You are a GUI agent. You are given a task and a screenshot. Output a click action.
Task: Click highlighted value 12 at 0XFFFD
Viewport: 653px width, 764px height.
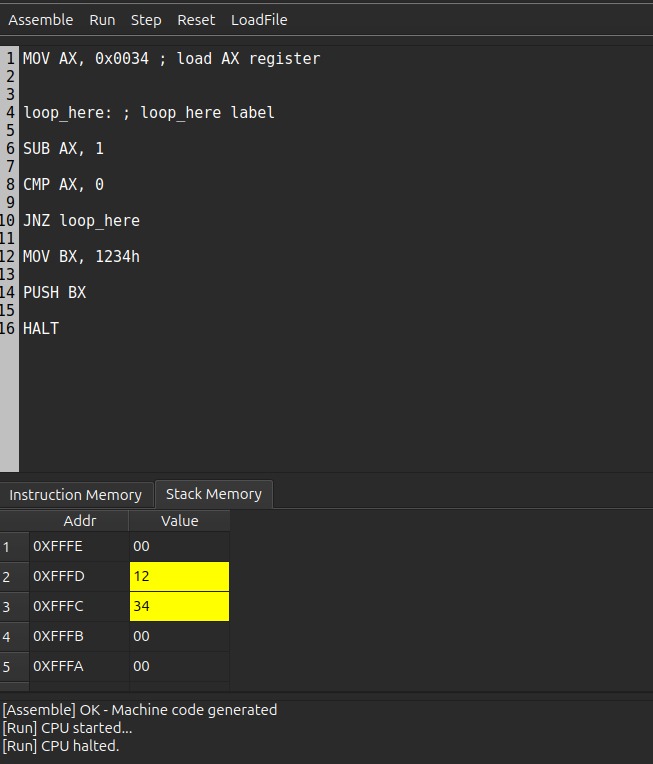179,576
